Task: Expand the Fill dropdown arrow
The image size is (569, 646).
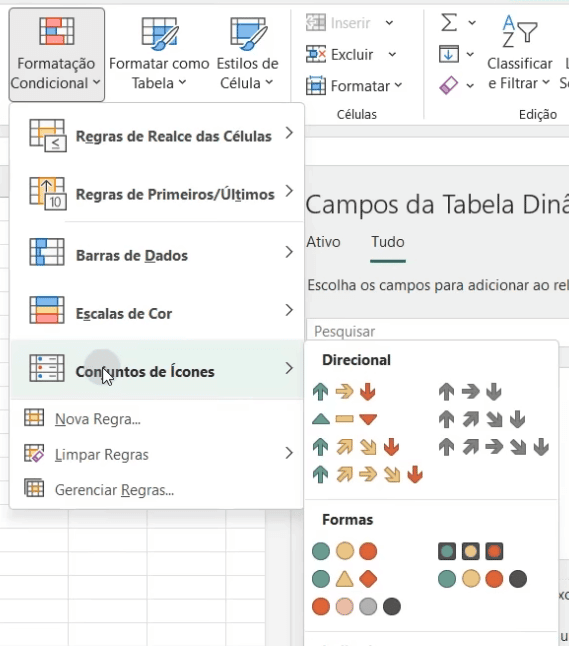Action: (470, 54)
